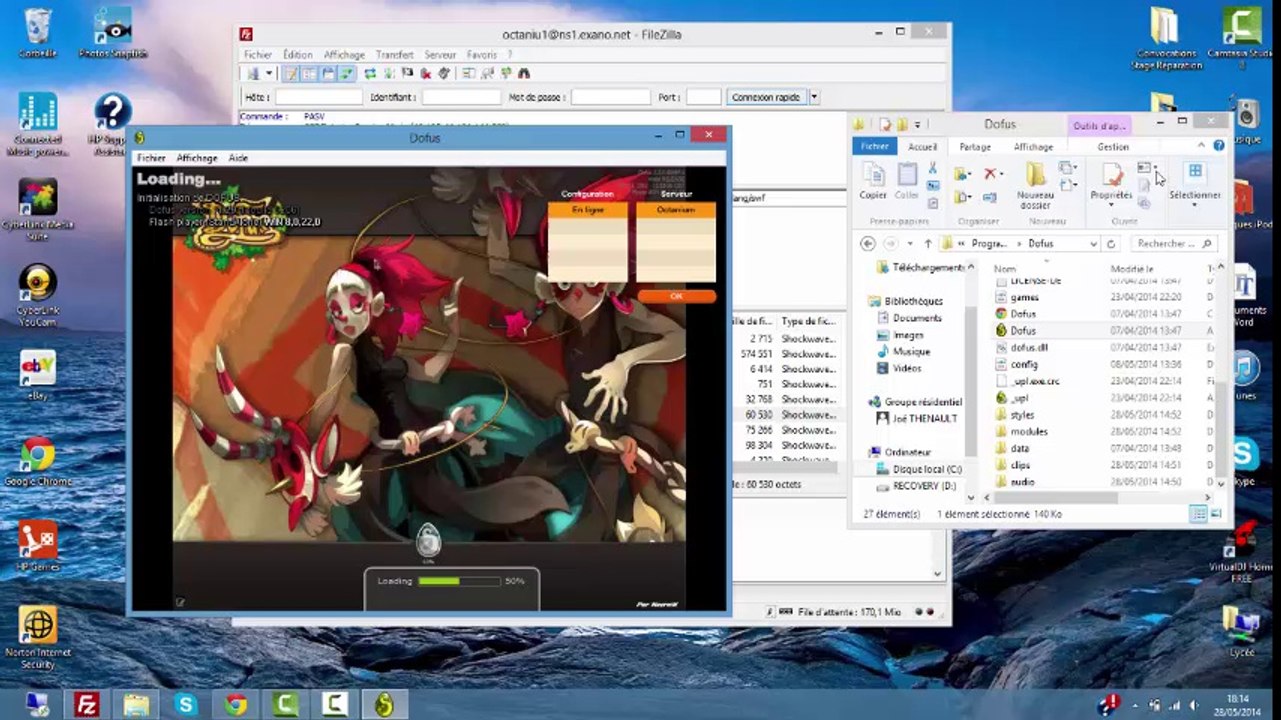Toggle FileZilla synchronized browsing icon

coord(506,73)
